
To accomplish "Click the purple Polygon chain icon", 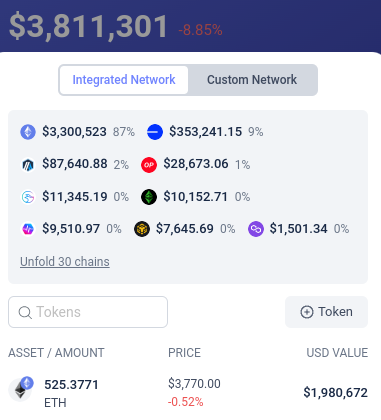I will tap(256, 229).
